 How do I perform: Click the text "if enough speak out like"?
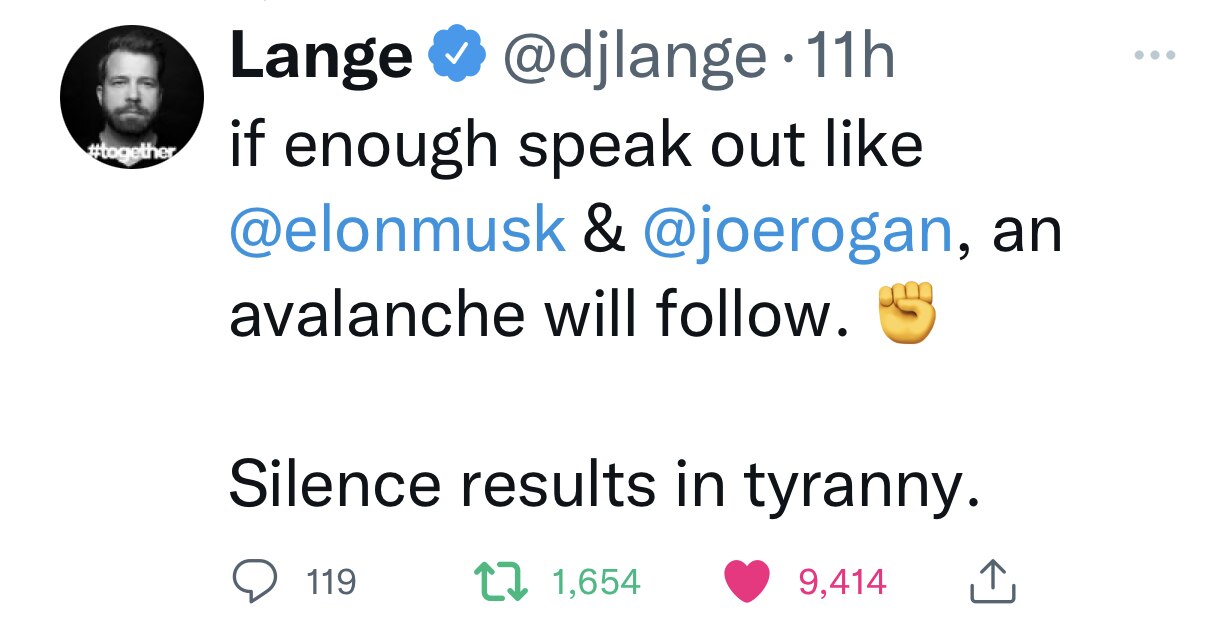(x=575, y=147)
